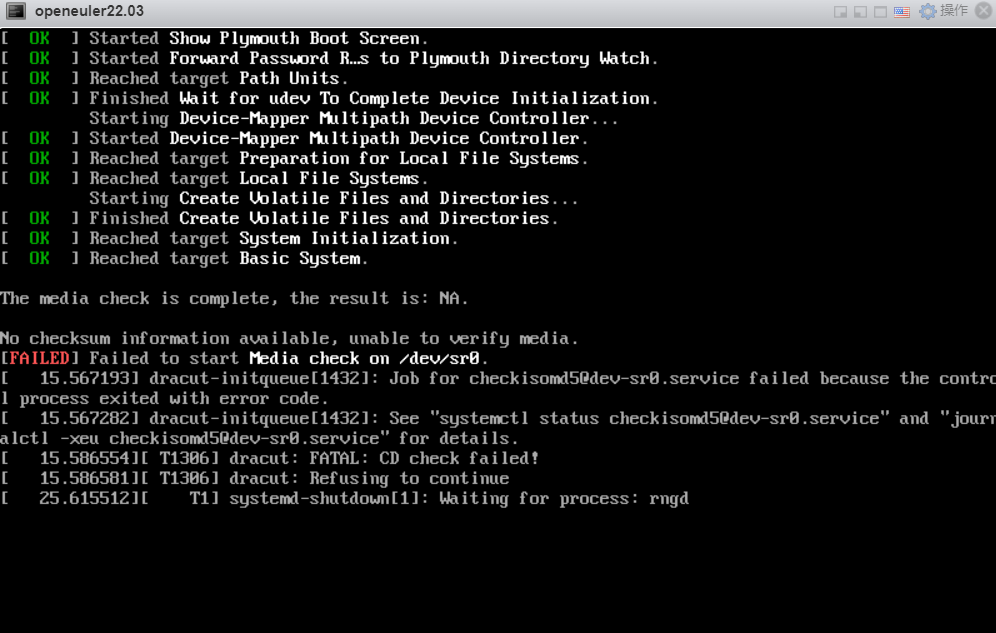This screenshot has height=633, width=996.
Task: Click the openeuler22.03 title text
Action: point(89,11)
